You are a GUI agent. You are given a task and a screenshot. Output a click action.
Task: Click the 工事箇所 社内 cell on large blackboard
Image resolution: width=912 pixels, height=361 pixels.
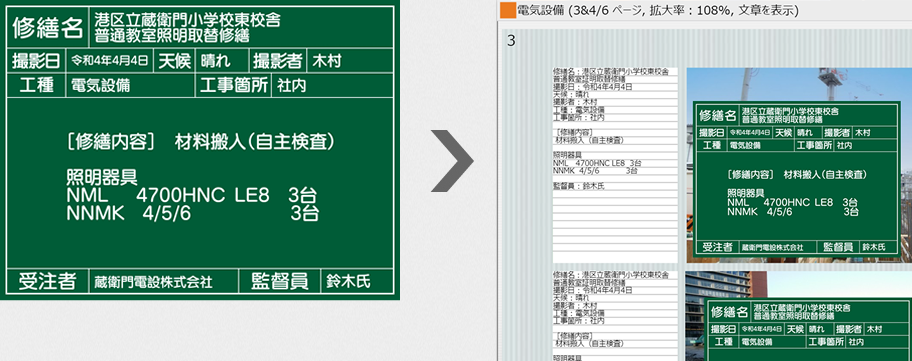click(x=294, y=86)
